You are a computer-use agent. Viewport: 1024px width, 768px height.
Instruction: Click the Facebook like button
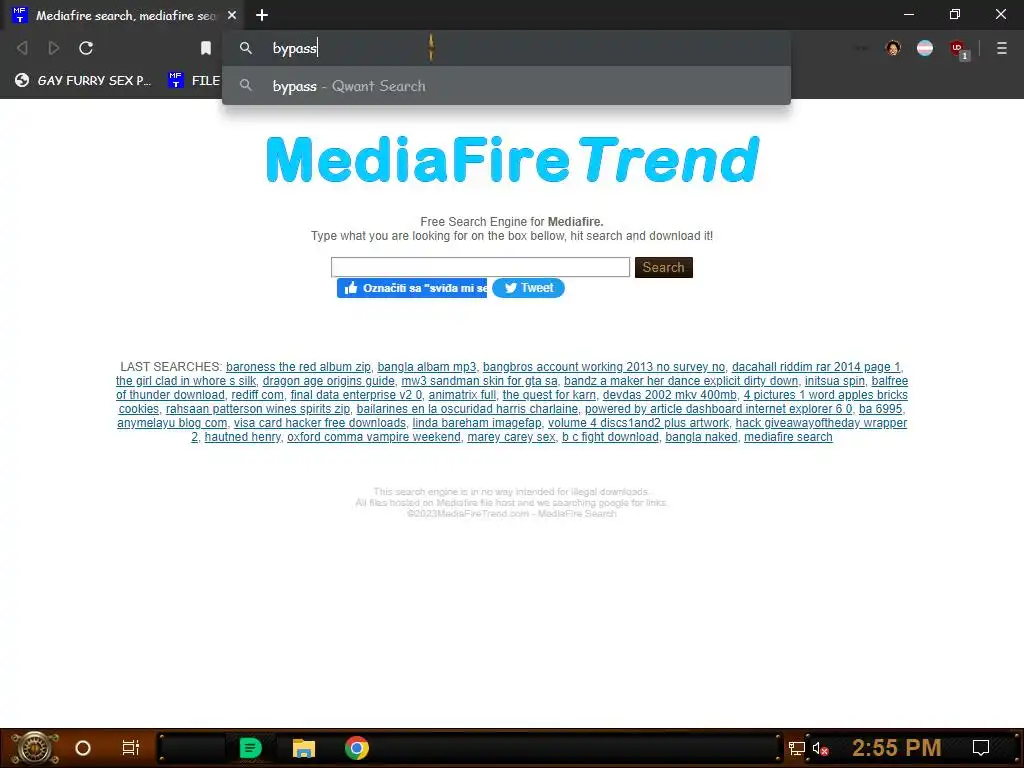click(x=412, y=288)
